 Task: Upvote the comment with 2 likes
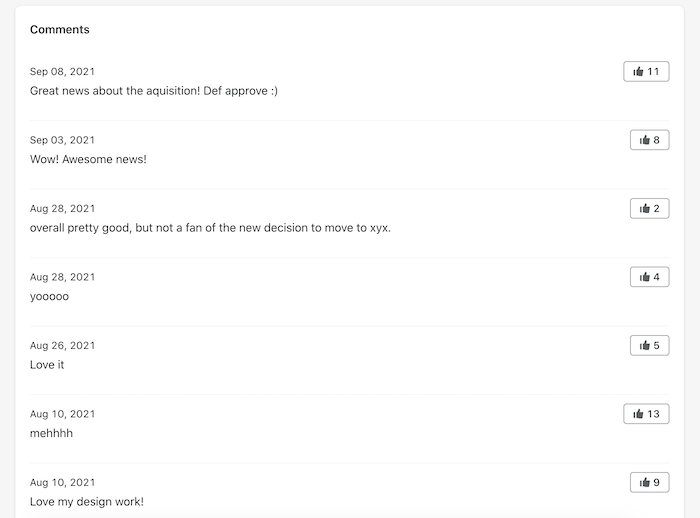[650, 209]
